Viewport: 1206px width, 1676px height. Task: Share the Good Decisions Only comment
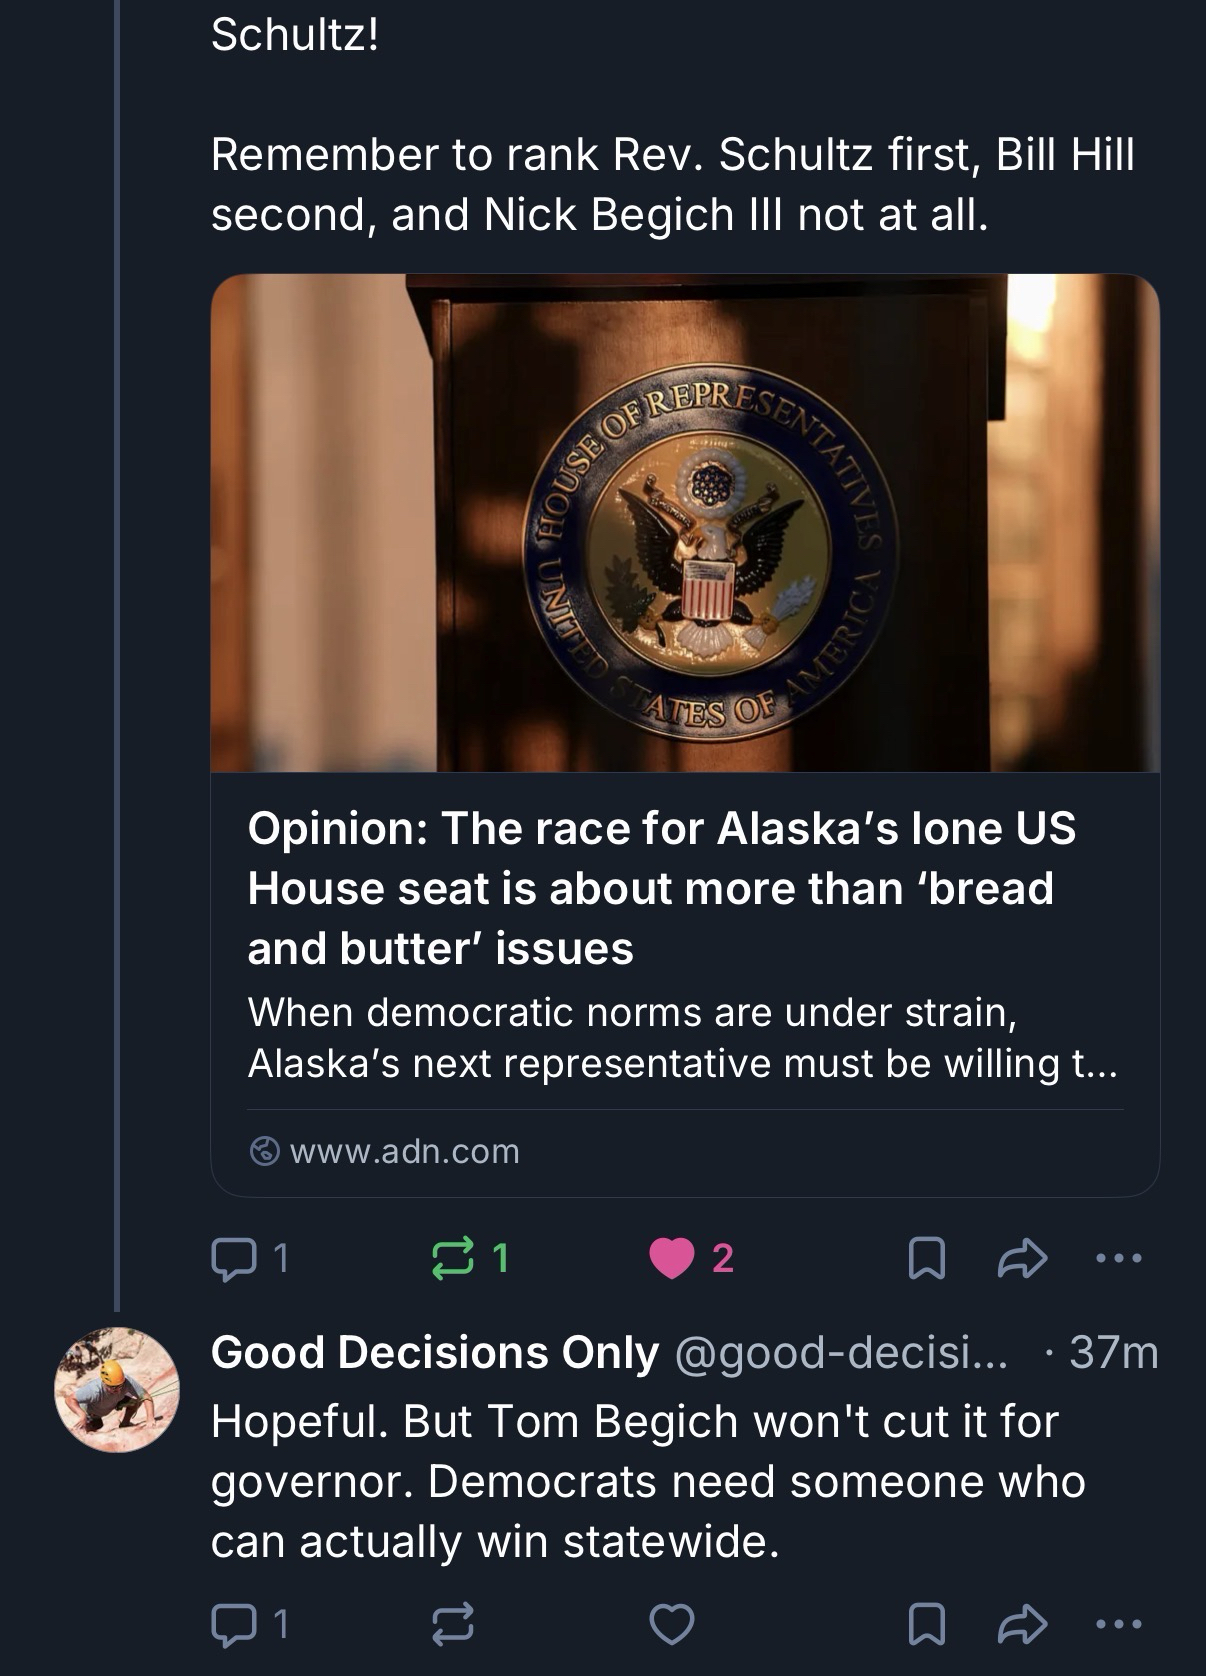click(x=1022, y=1624)
